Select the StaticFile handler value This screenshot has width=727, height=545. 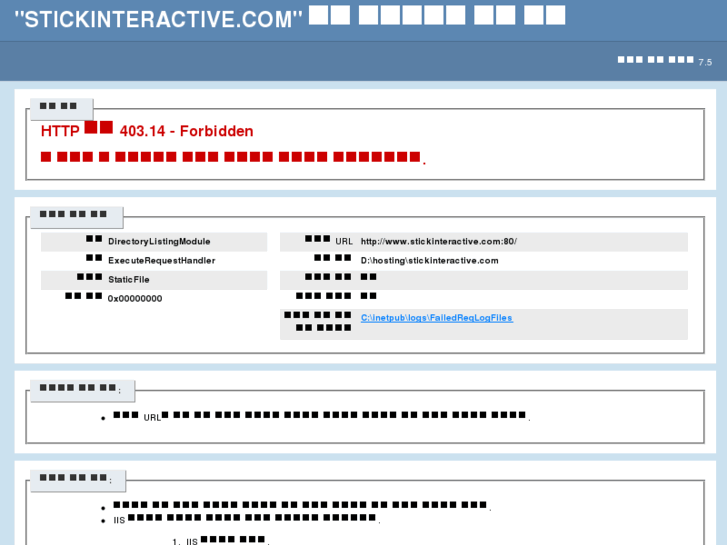click(x=129, y=279)
